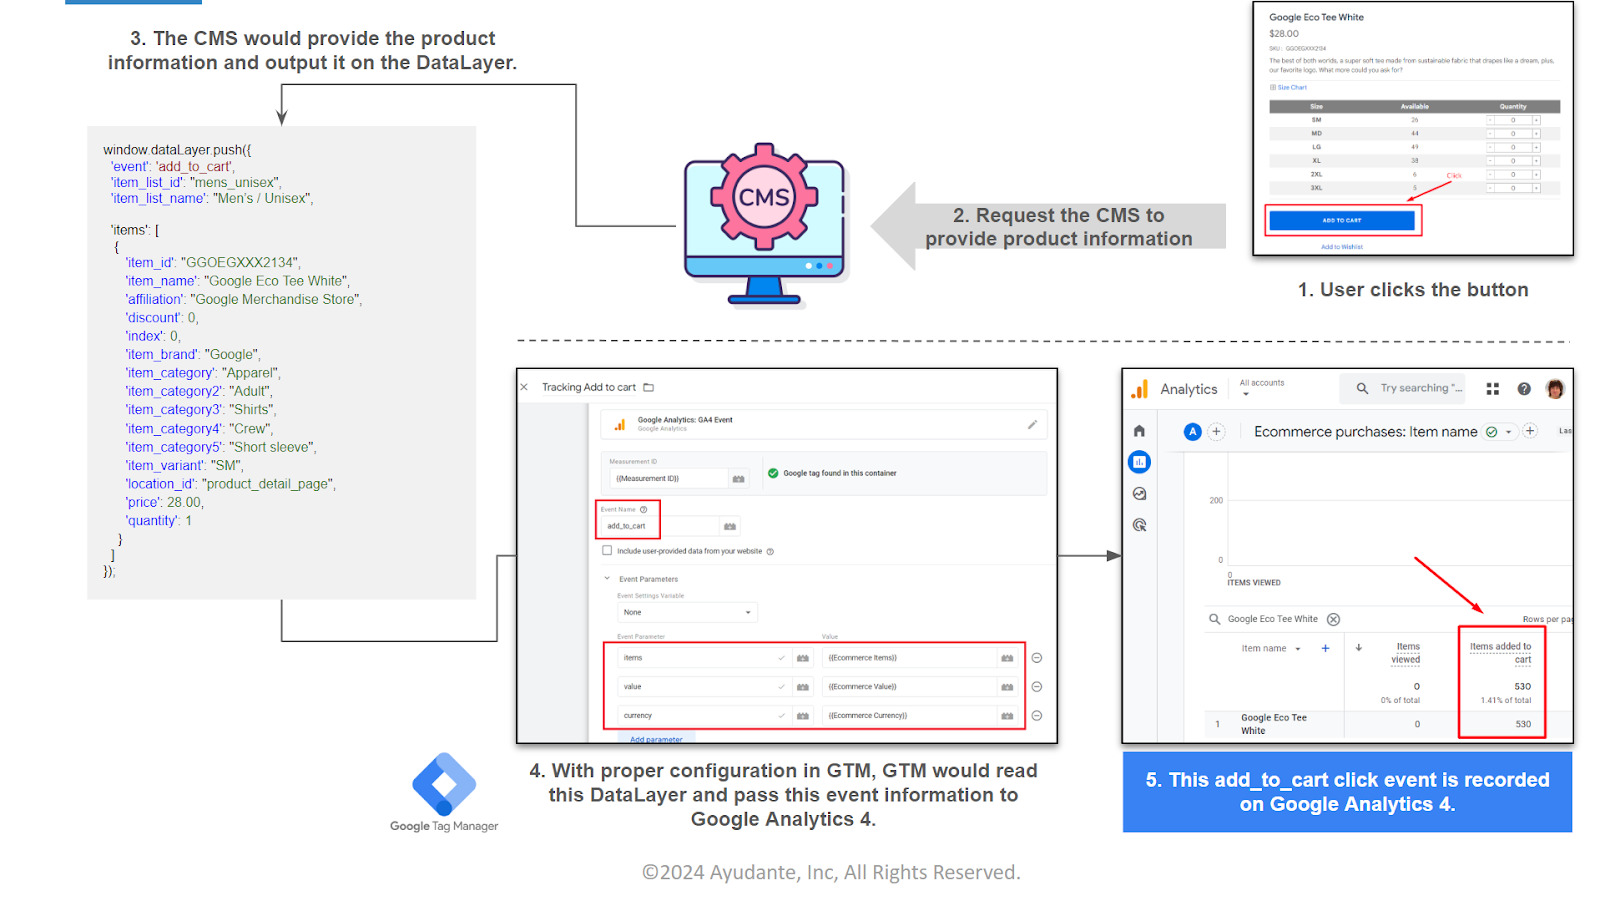Open the variable picker beside the Ecommerce Value field
Image resolution: width=1600 pixels, height=901 pixels.
tap(1007, 687)
